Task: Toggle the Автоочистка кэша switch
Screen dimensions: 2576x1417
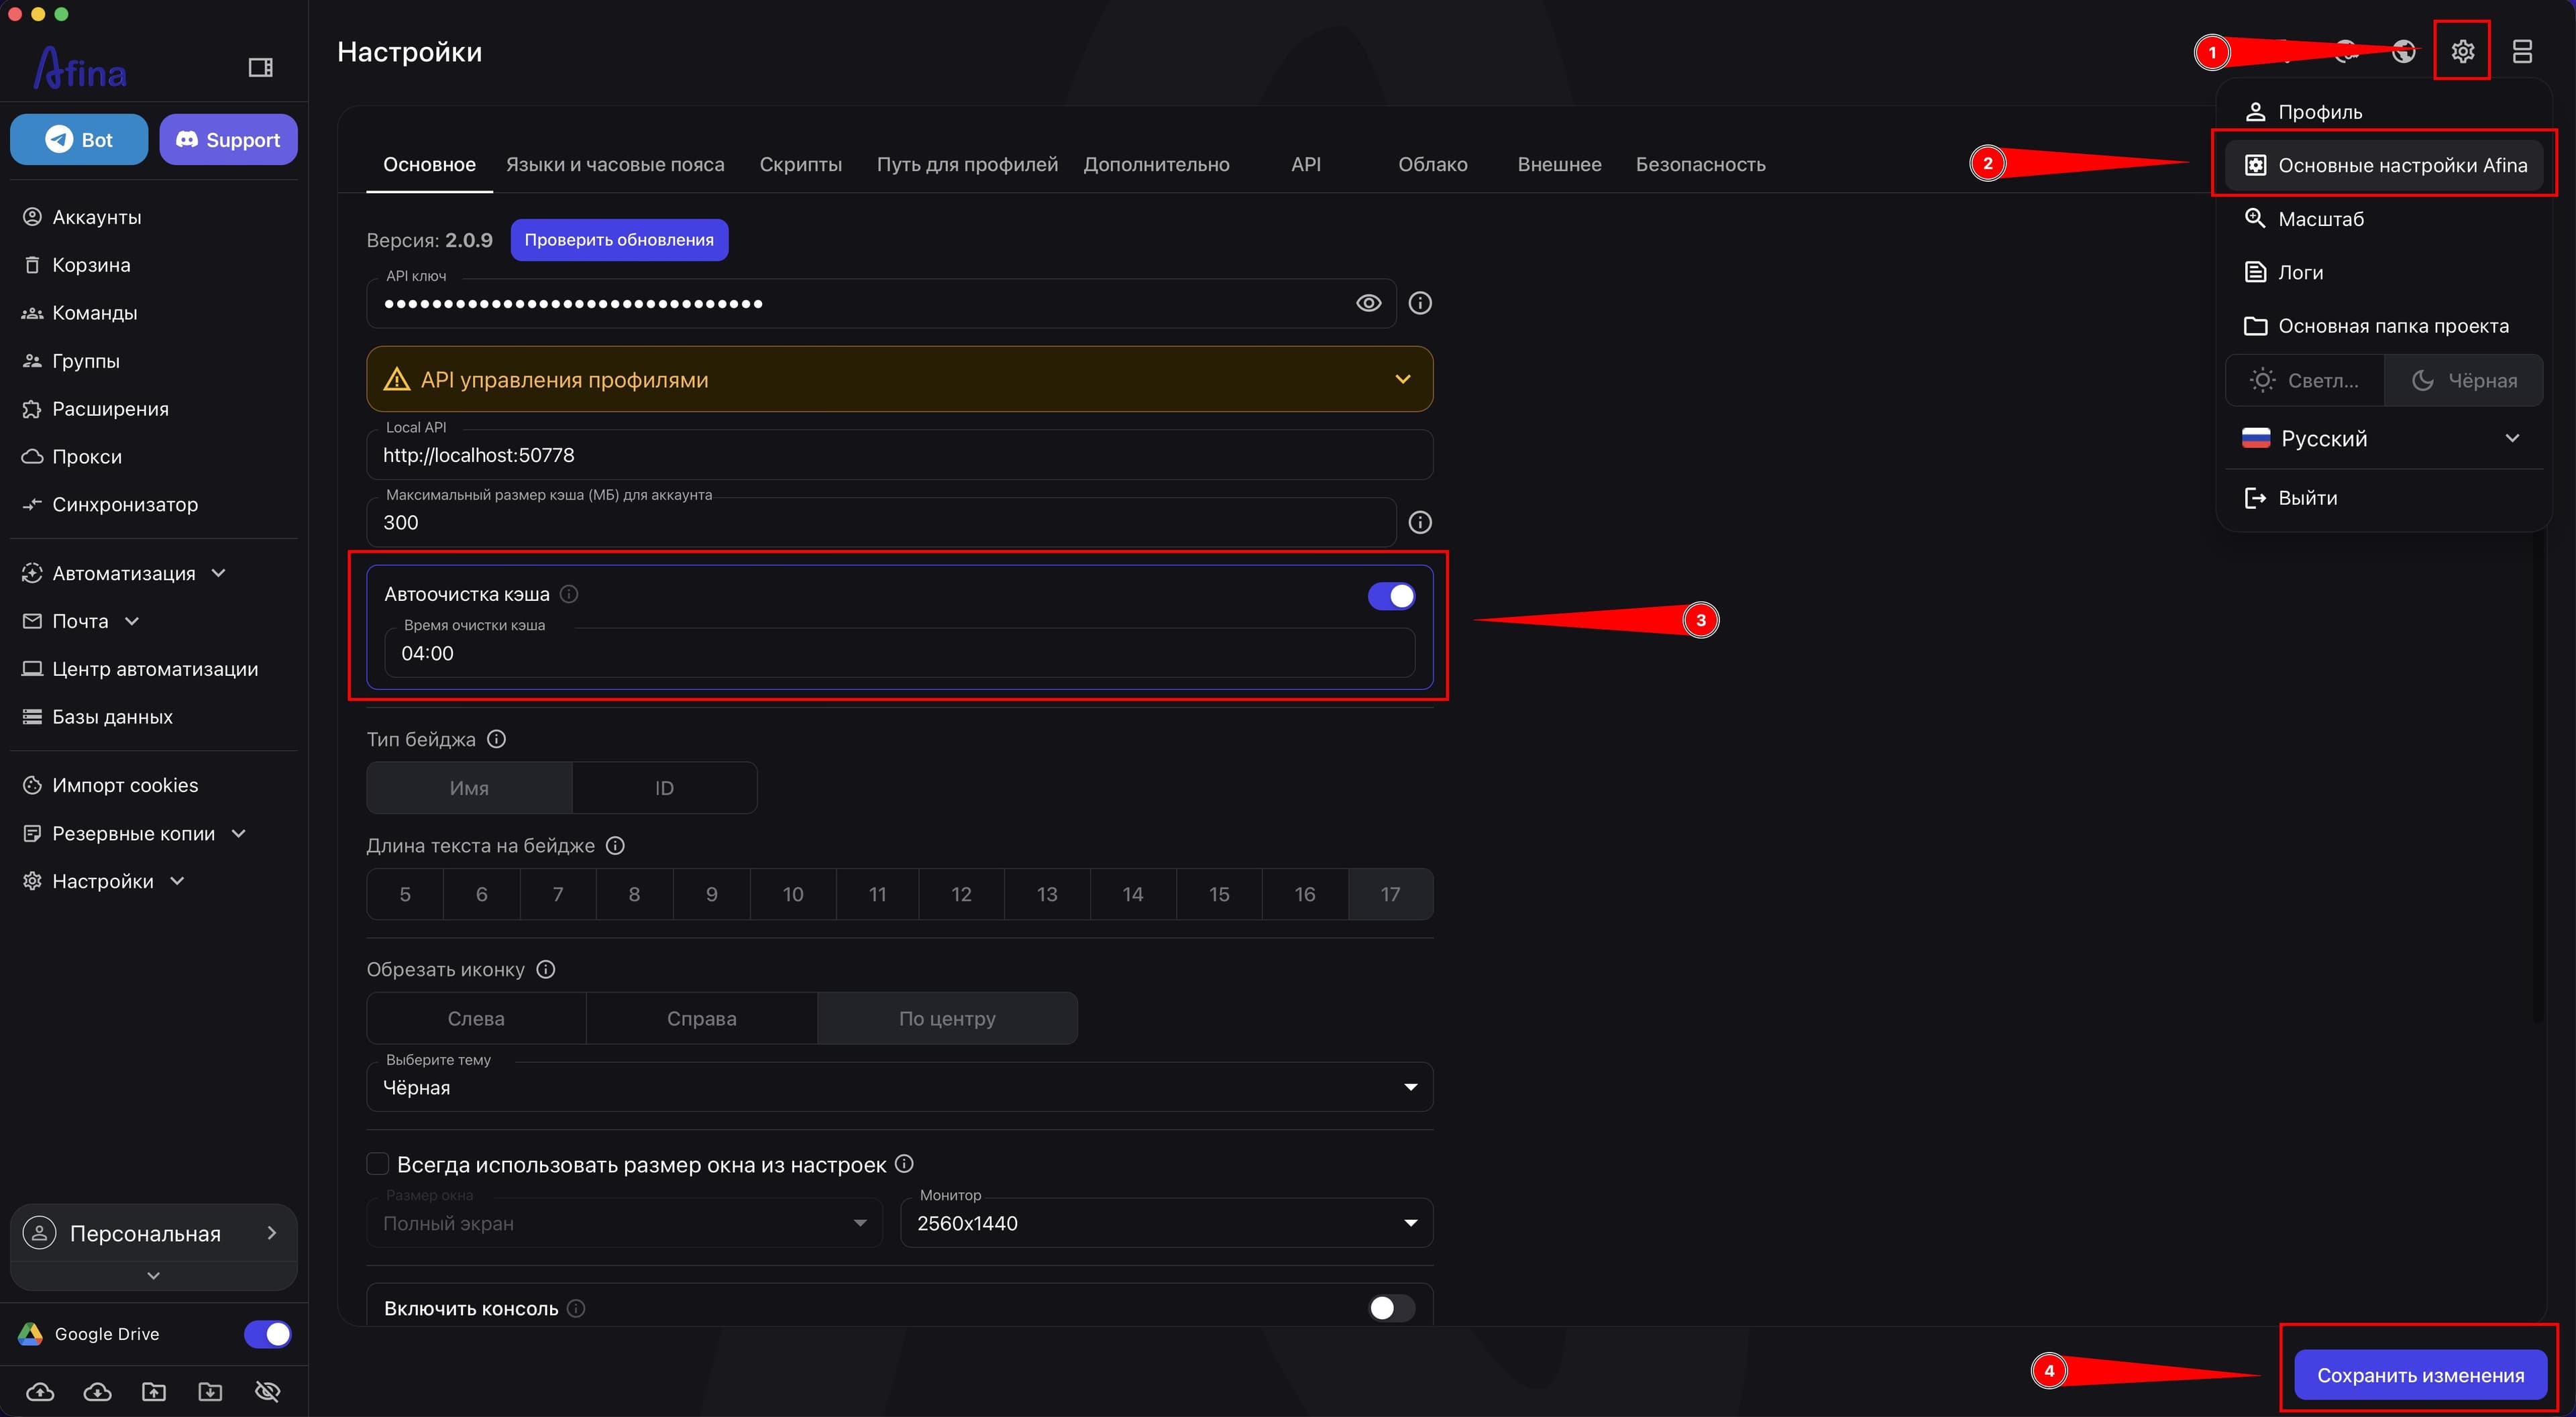Action: coord(1391,596)
